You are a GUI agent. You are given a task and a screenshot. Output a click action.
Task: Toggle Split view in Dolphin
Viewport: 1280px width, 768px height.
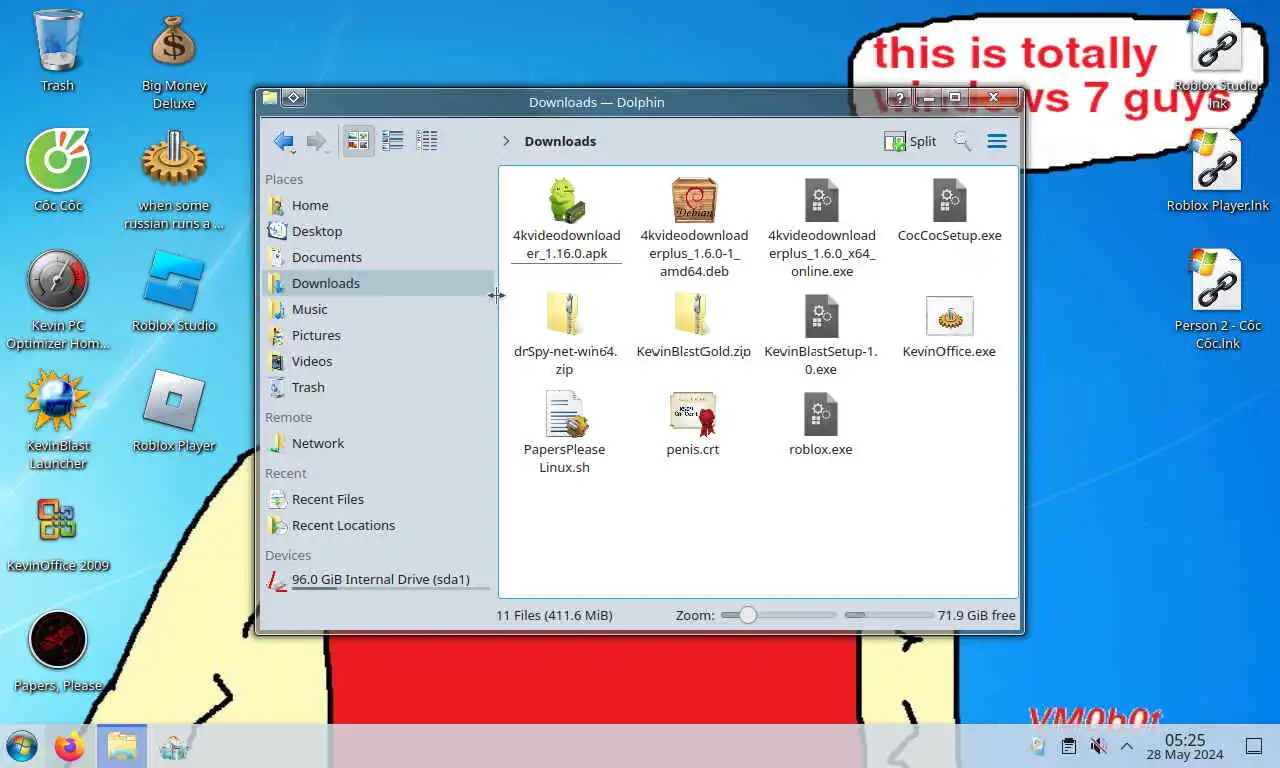point(910,141)
